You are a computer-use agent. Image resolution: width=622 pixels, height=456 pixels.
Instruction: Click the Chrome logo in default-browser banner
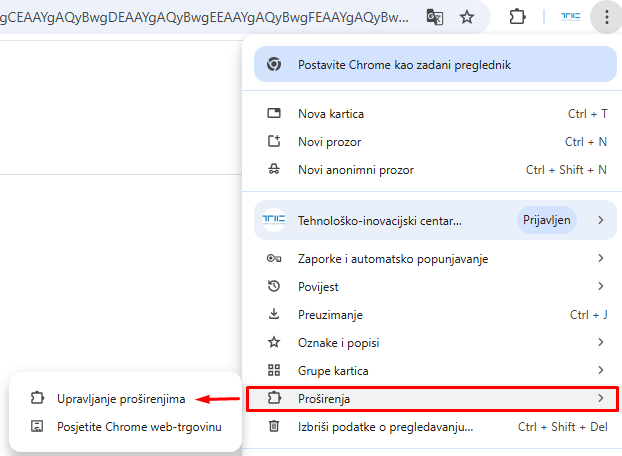[274, 65]
